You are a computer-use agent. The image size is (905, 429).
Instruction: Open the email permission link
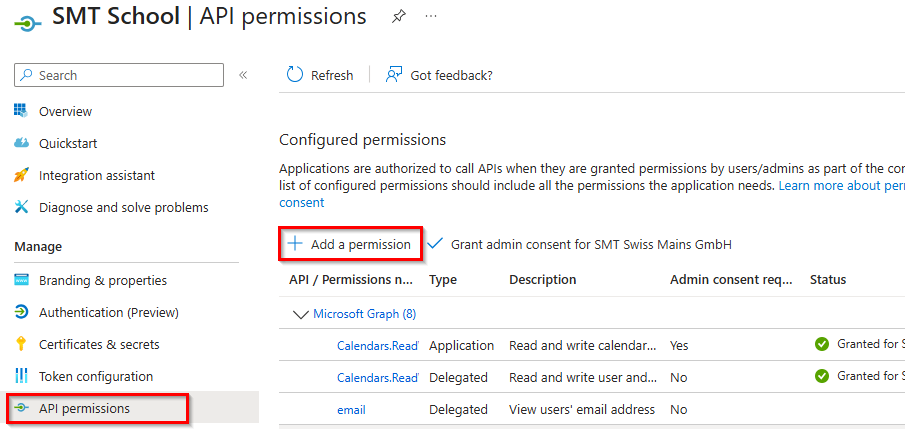351,409
